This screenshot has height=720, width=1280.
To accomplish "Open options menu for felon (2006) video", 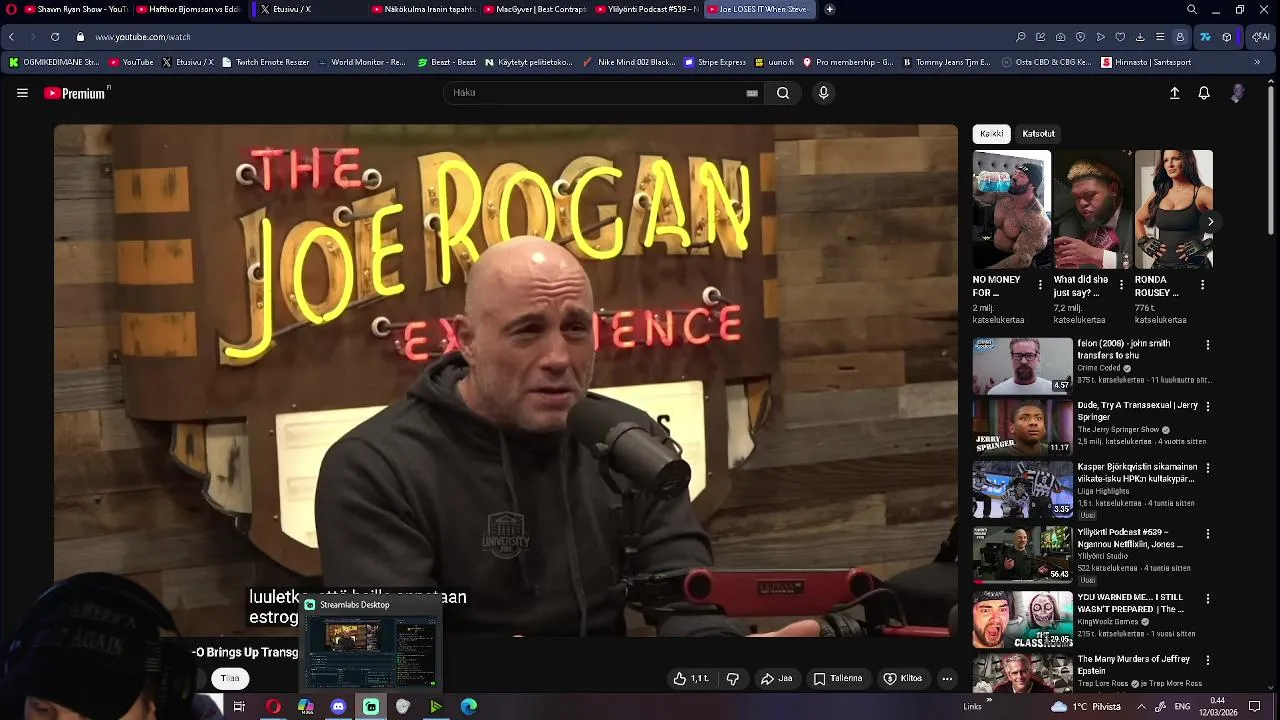I will (x=1207, y=345).
